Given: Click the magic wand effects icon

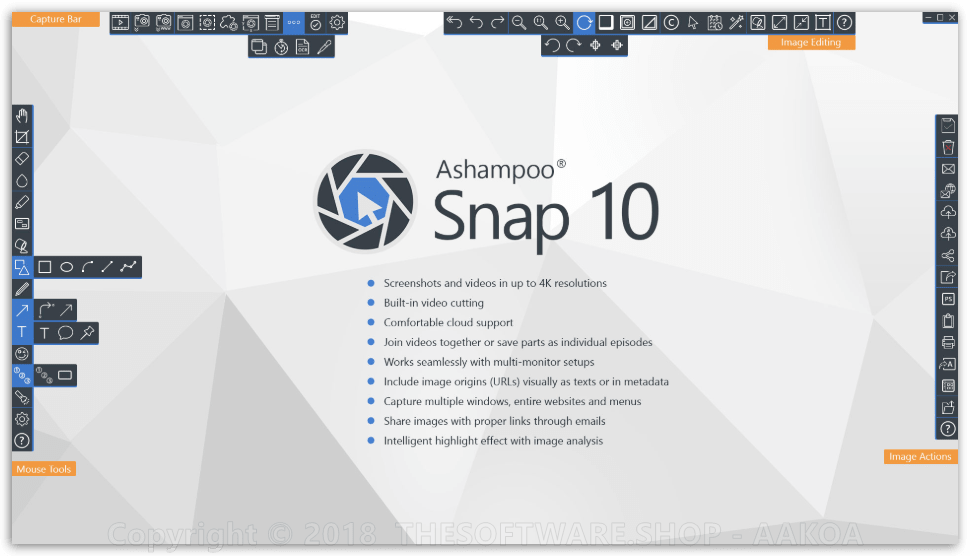Looking at the screenshot, I should tap(736, 23).
